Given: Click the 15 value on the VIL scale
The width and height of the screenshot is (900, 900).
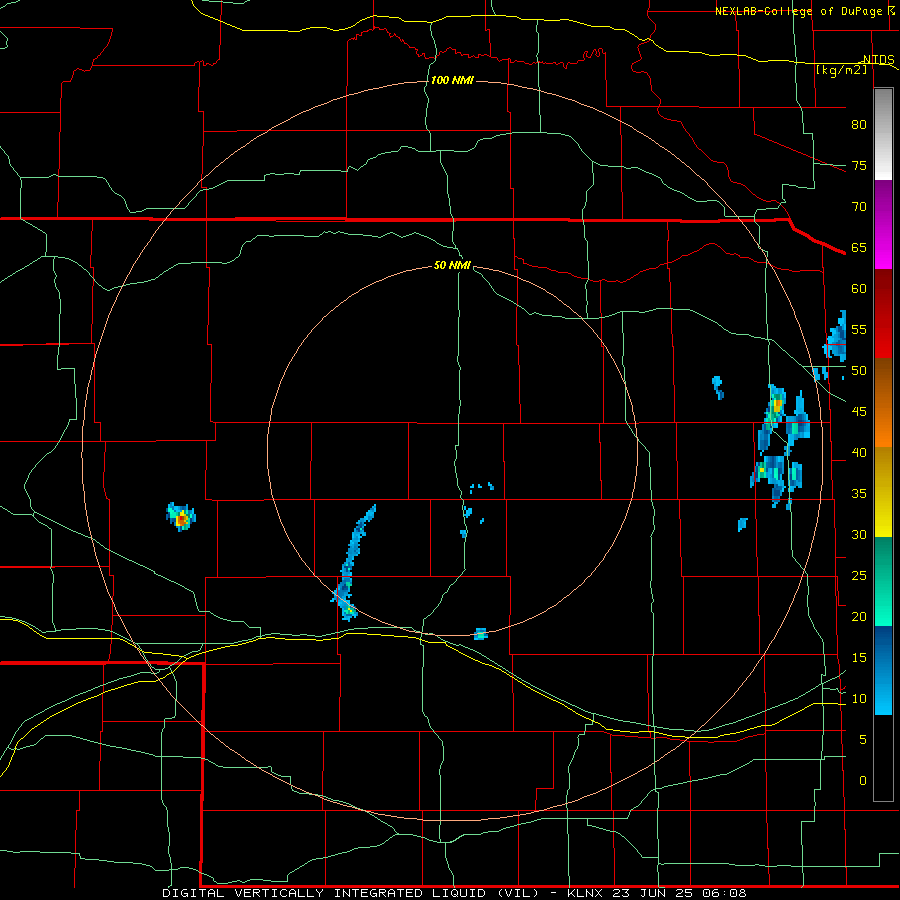Looking at the screenshot, I should click(859, 658).
